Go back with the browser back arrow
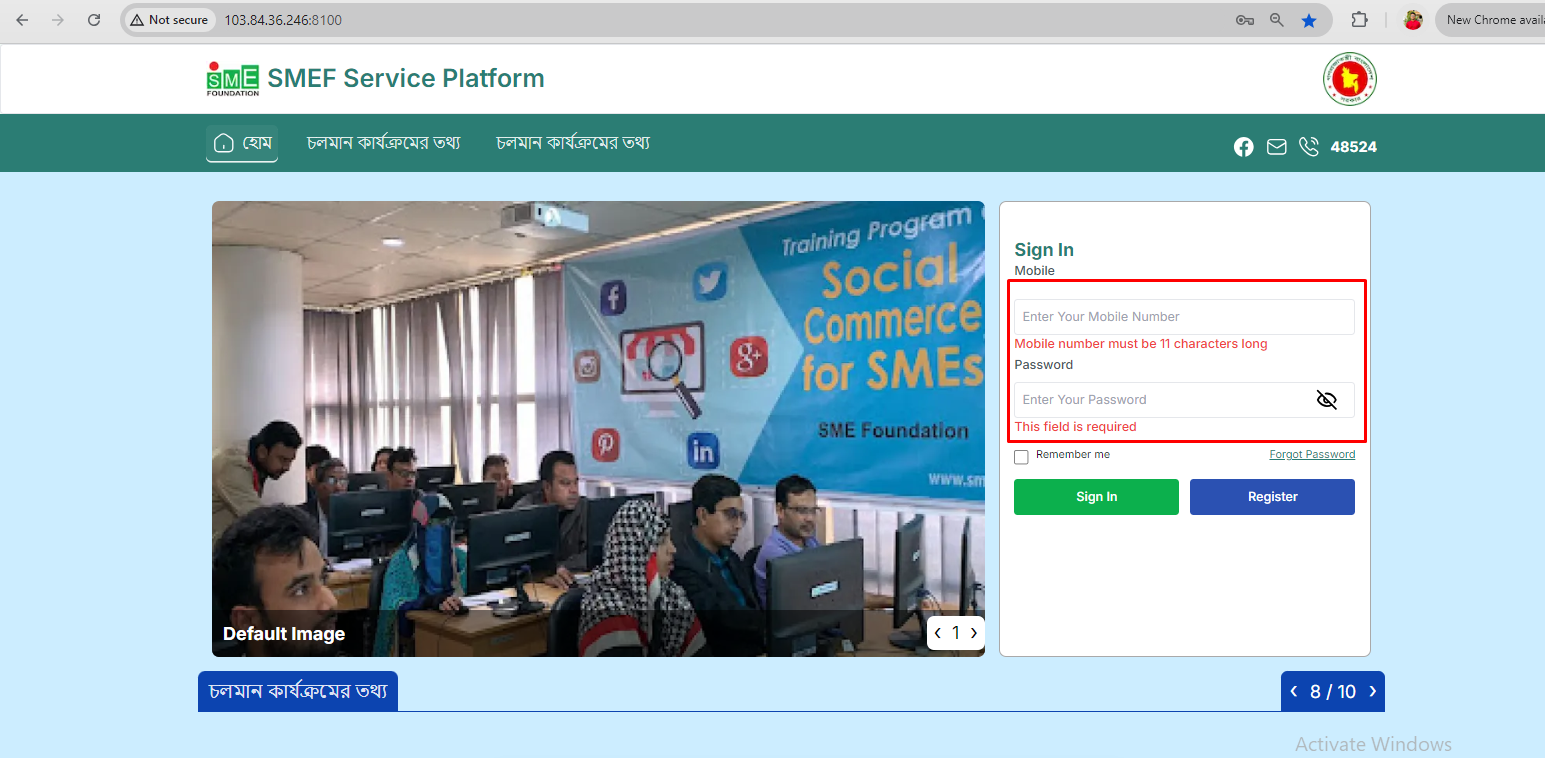Viewport: 1545px width, 758px height. [22, 20]
